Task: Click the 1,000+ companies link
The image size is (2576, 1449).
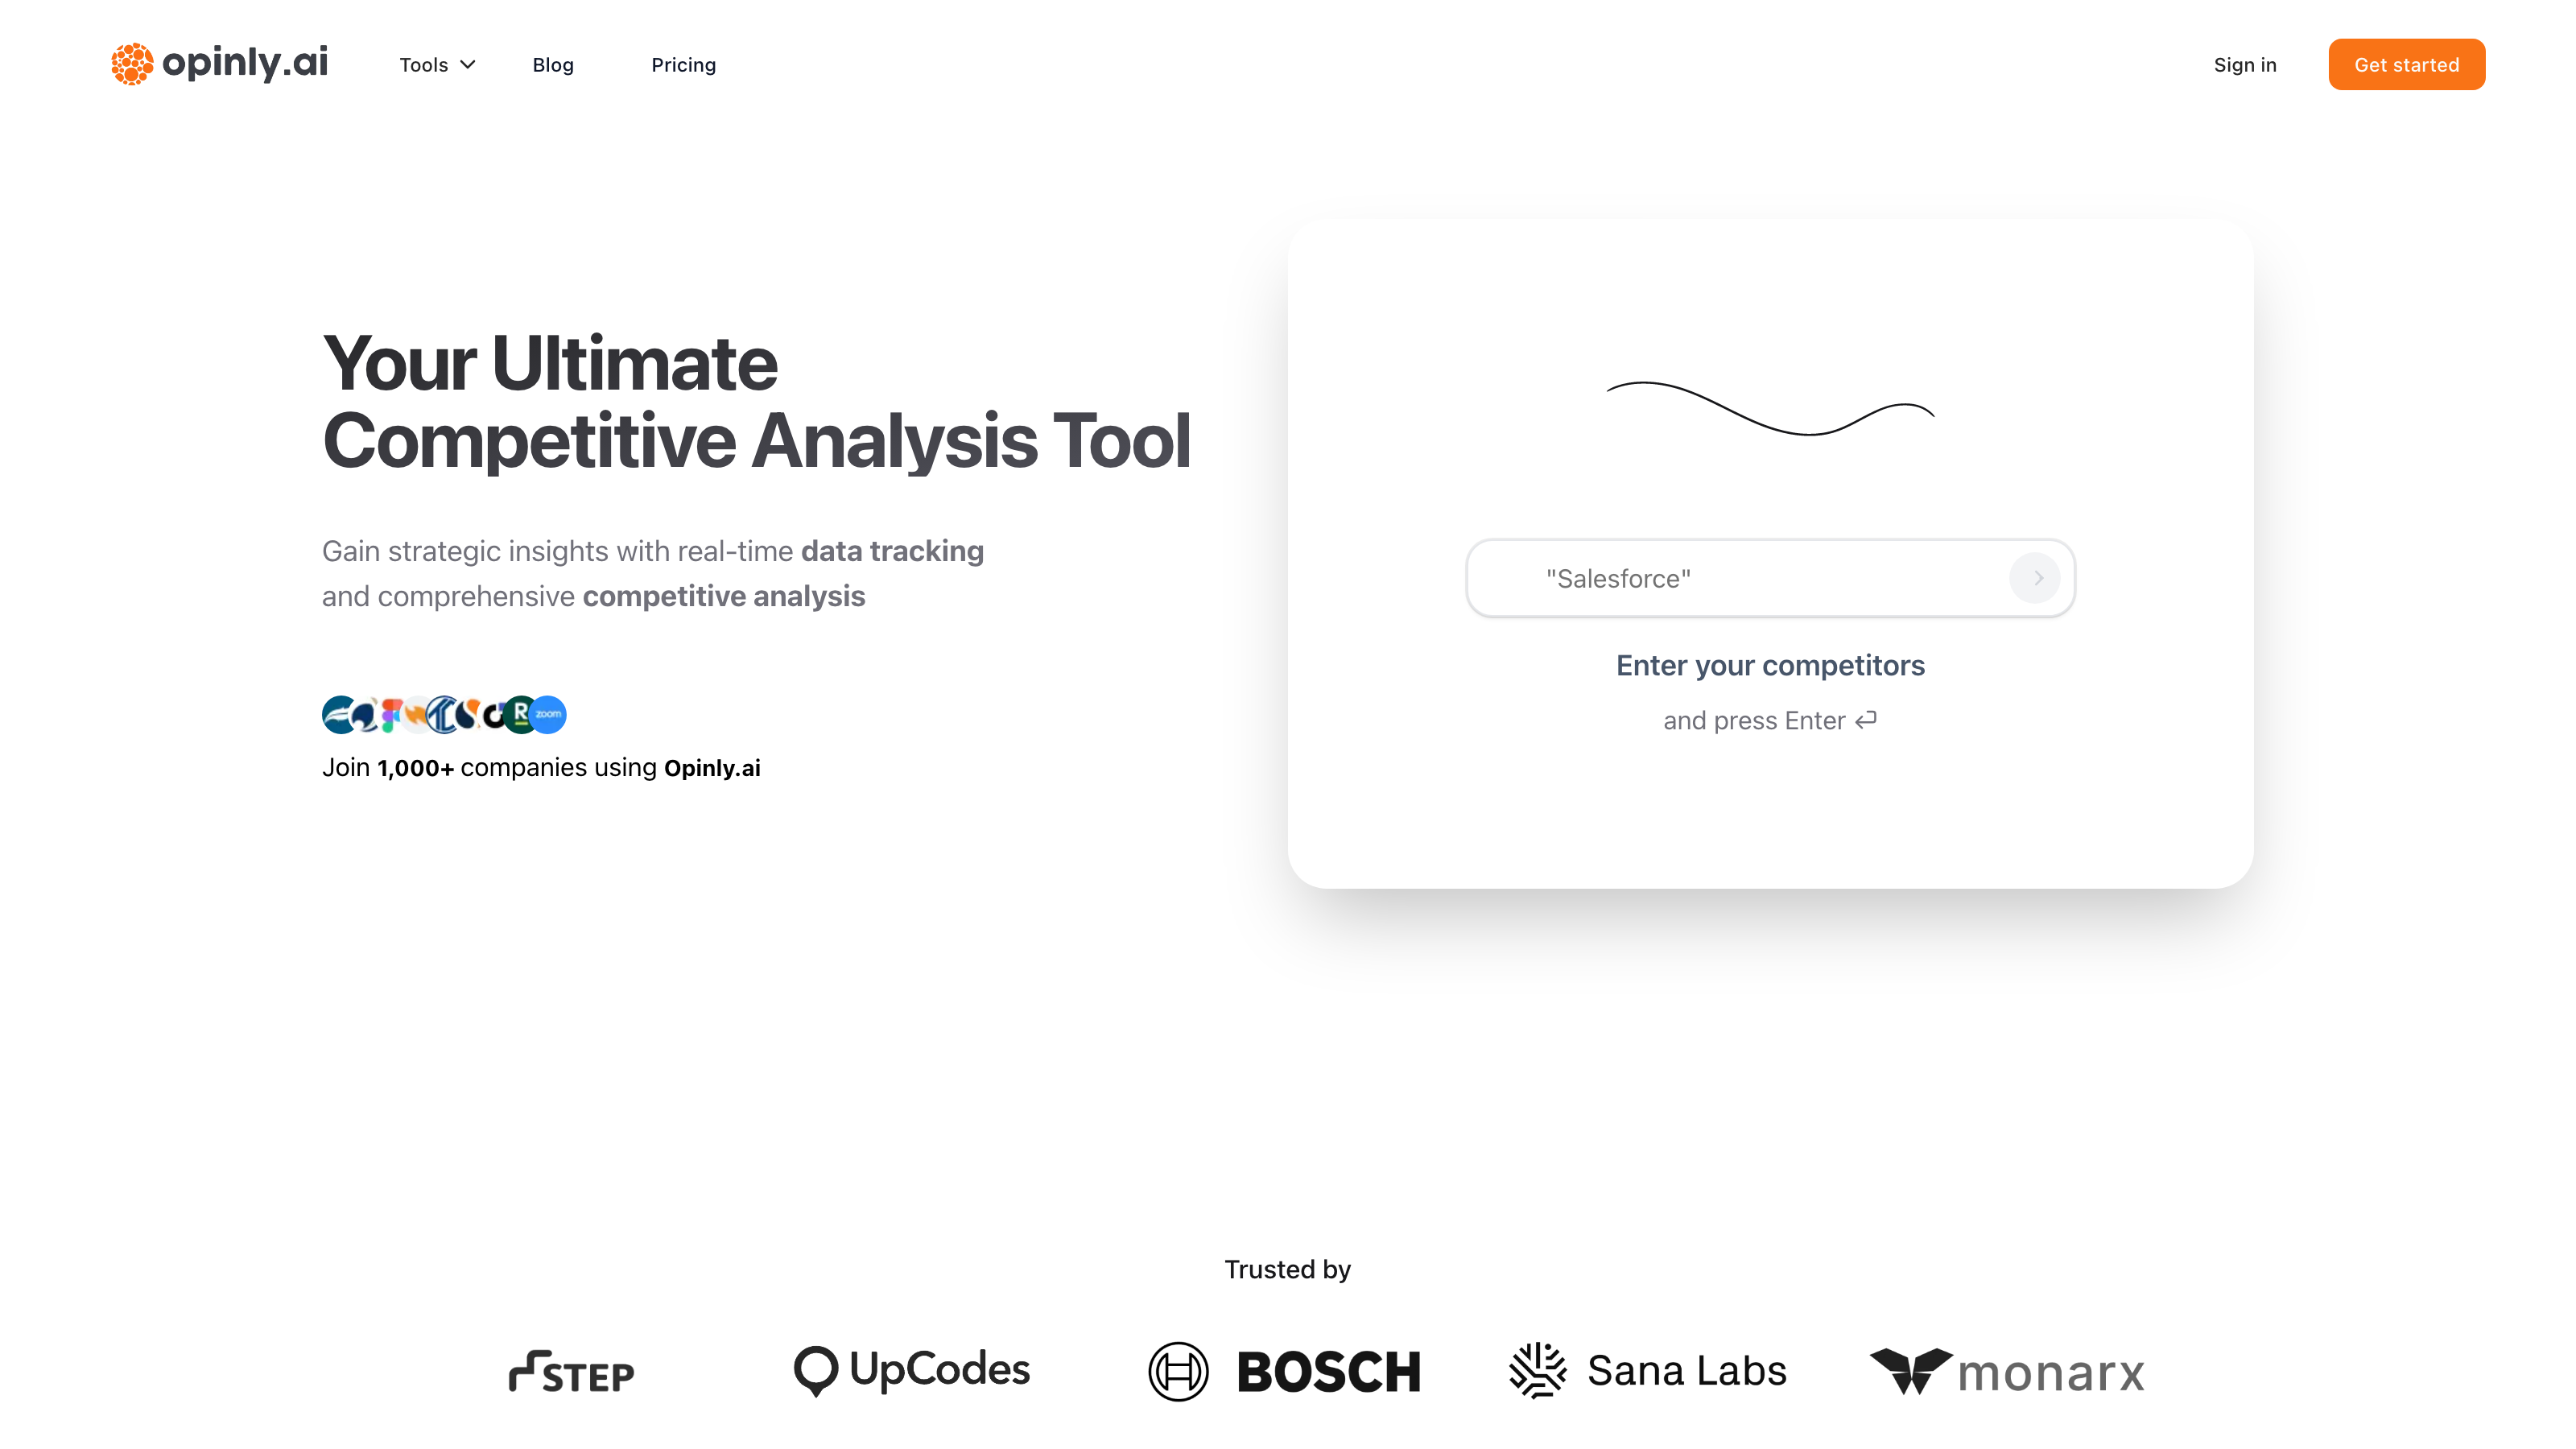Action: (414, 768)
